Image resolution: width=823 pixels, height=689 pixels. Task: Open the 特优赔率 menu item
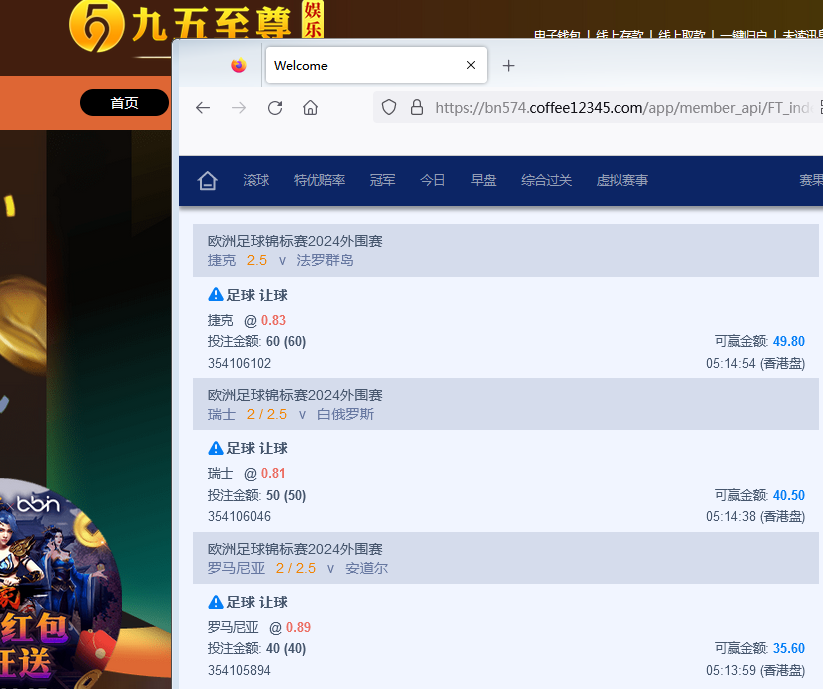(319, 181)
